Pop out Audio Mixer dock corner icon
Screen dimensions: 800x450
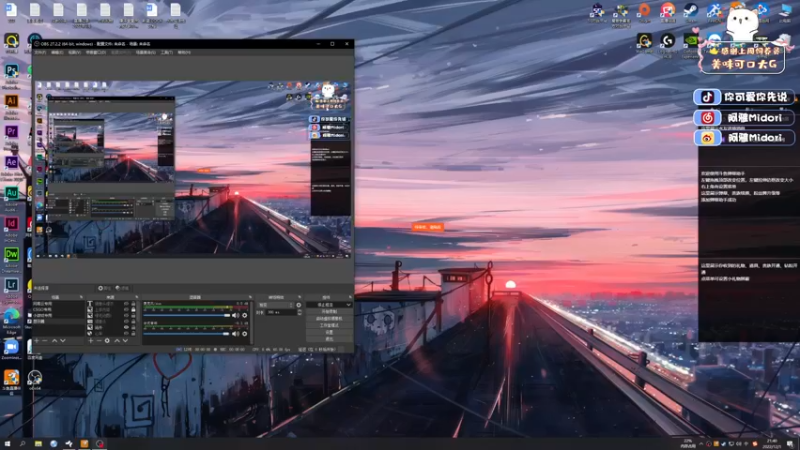coord(250,297)
